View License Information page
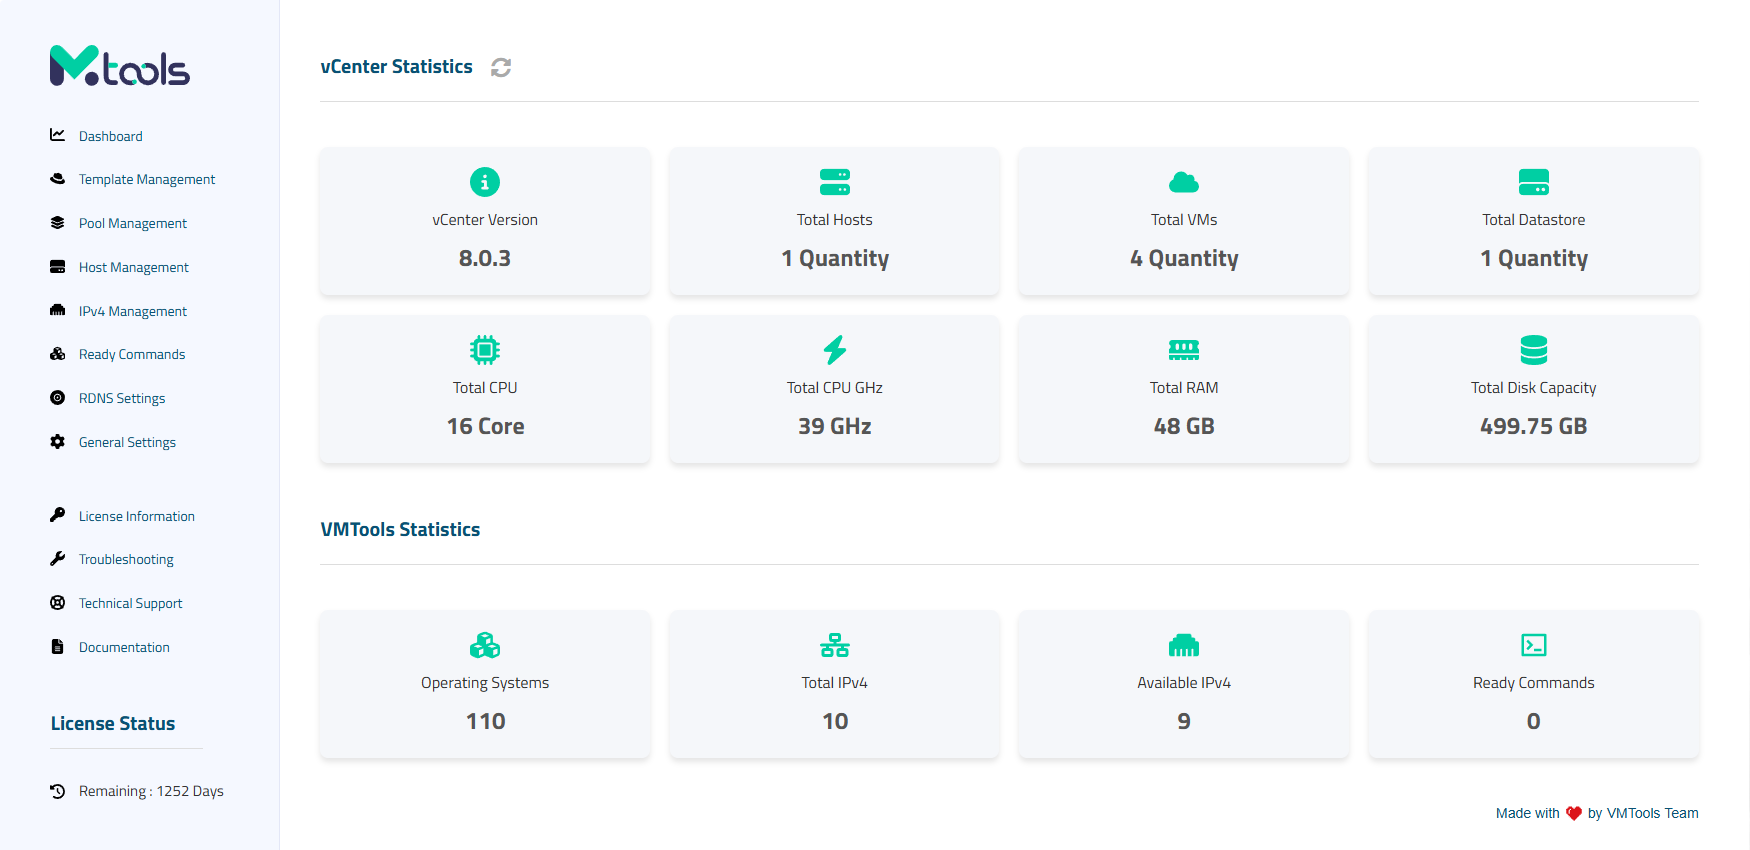 137,516
